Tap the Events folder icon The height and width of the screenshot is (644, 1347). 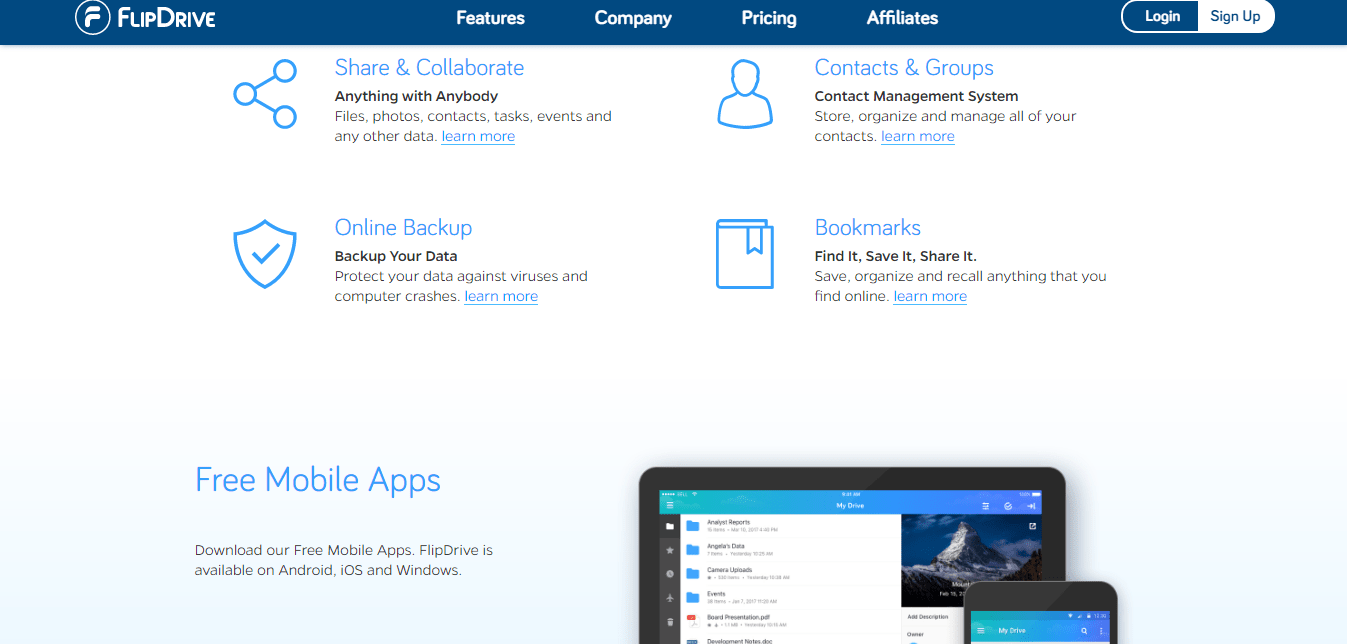pyautogui.click(x=693, y=598)
